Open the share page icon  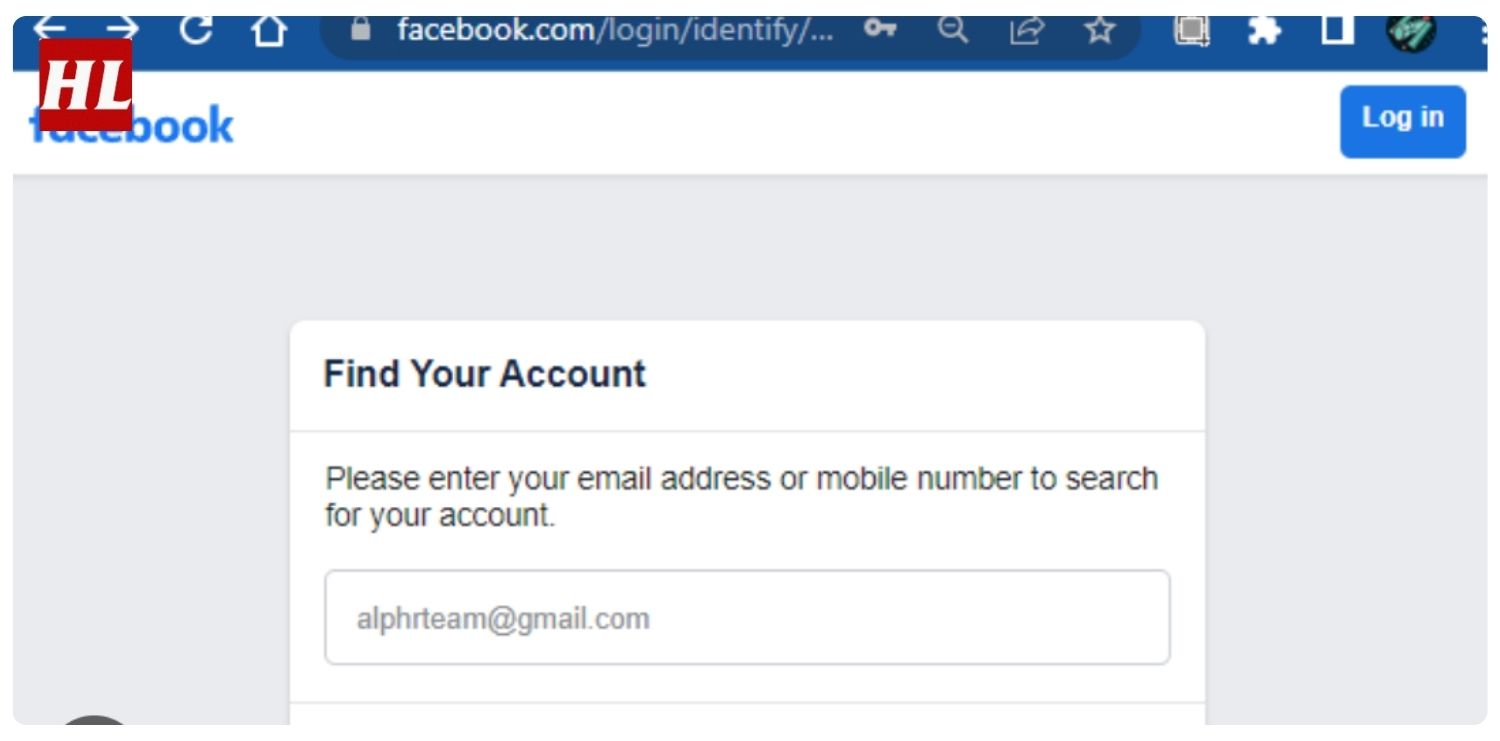pos(1026,30)
